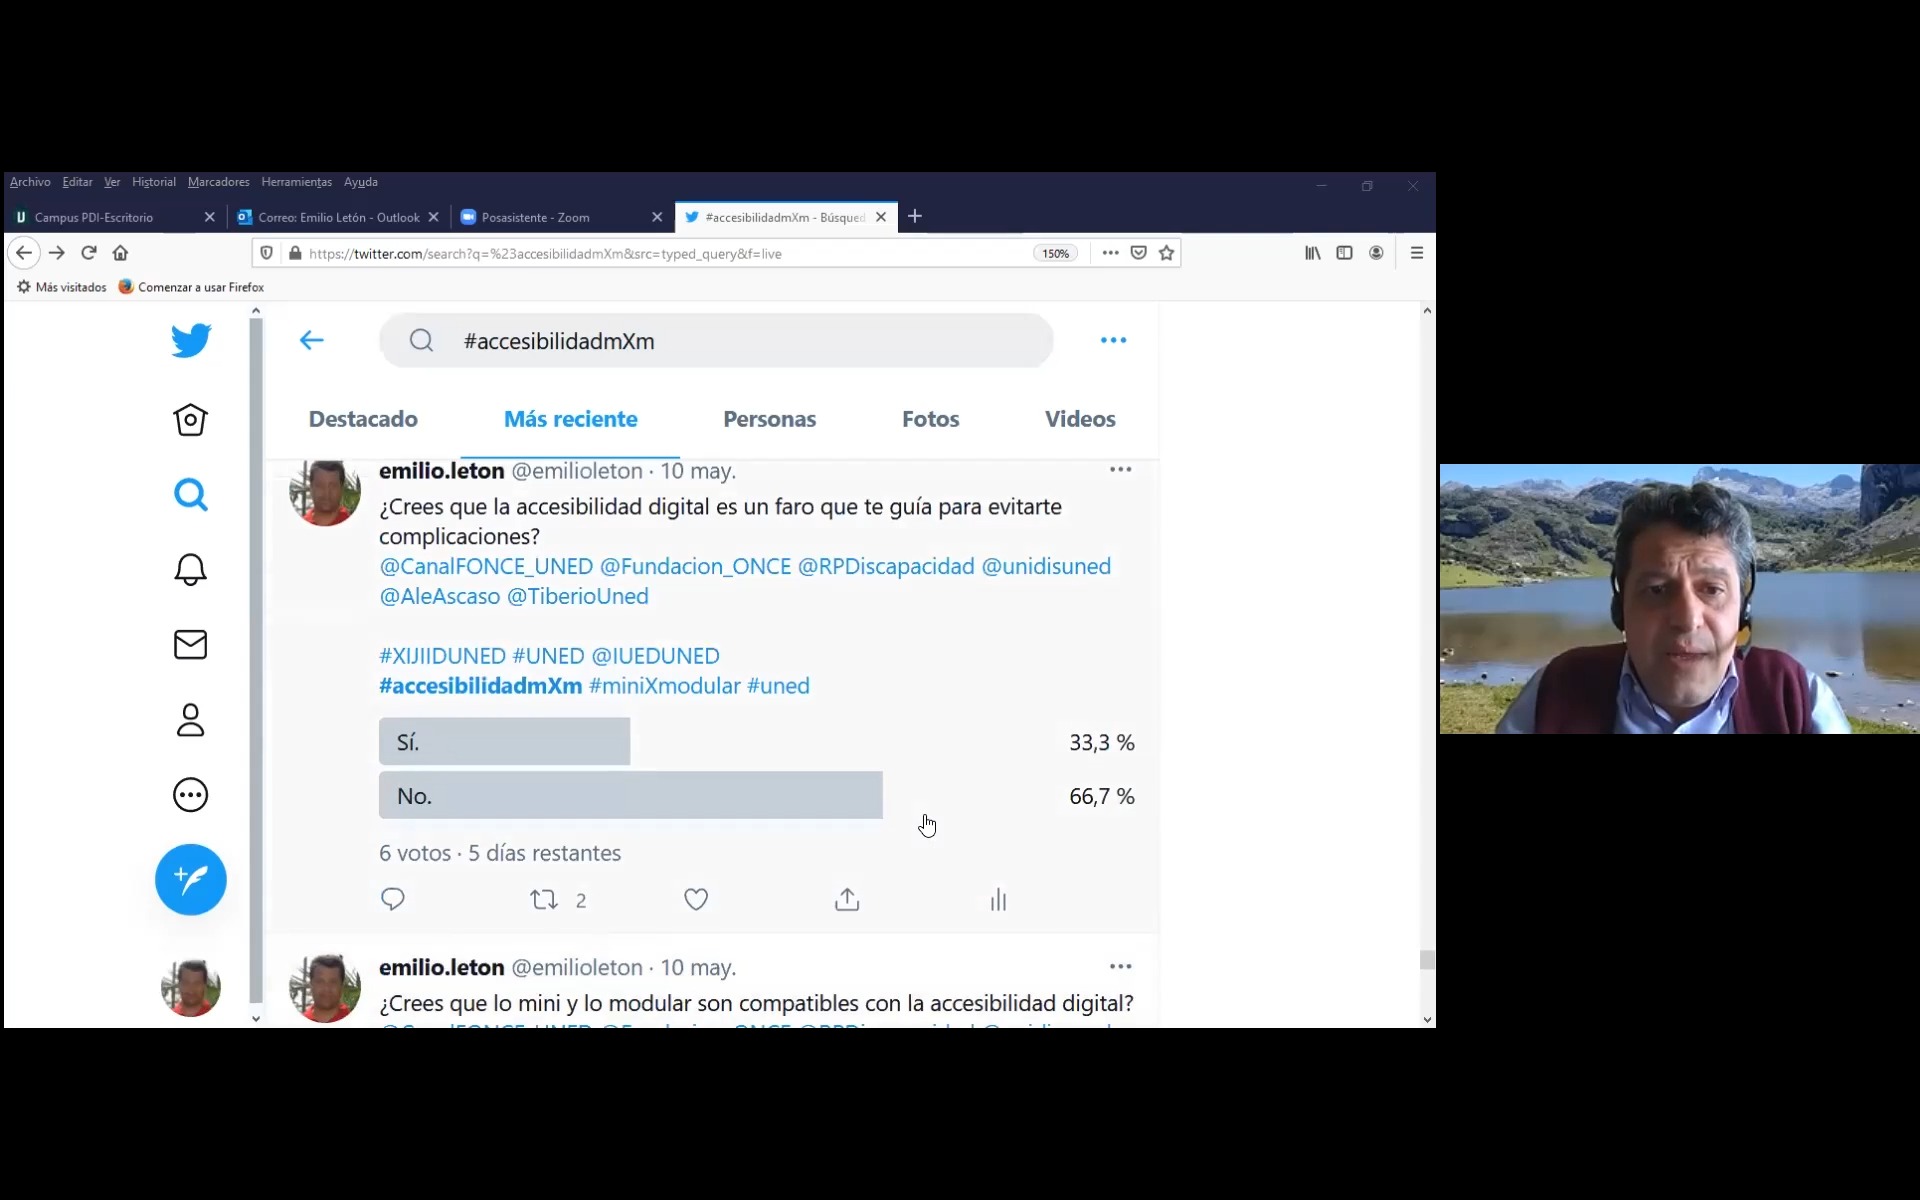Save page to Pocket
1920x1200 pixels.
pos(1138,253)
